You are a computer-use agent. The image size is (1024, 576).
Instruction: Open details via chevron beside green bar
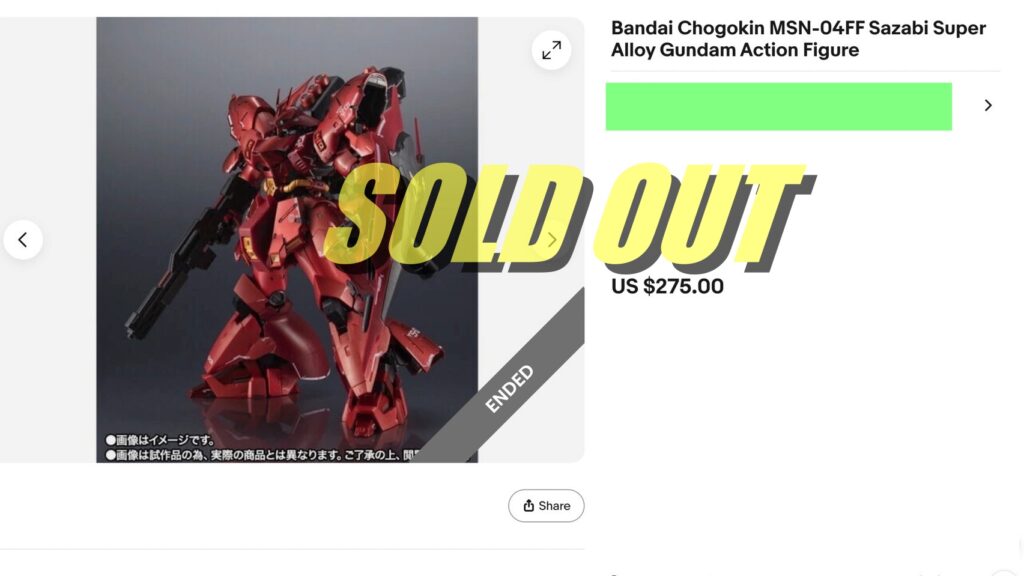[x=988, y=105]
